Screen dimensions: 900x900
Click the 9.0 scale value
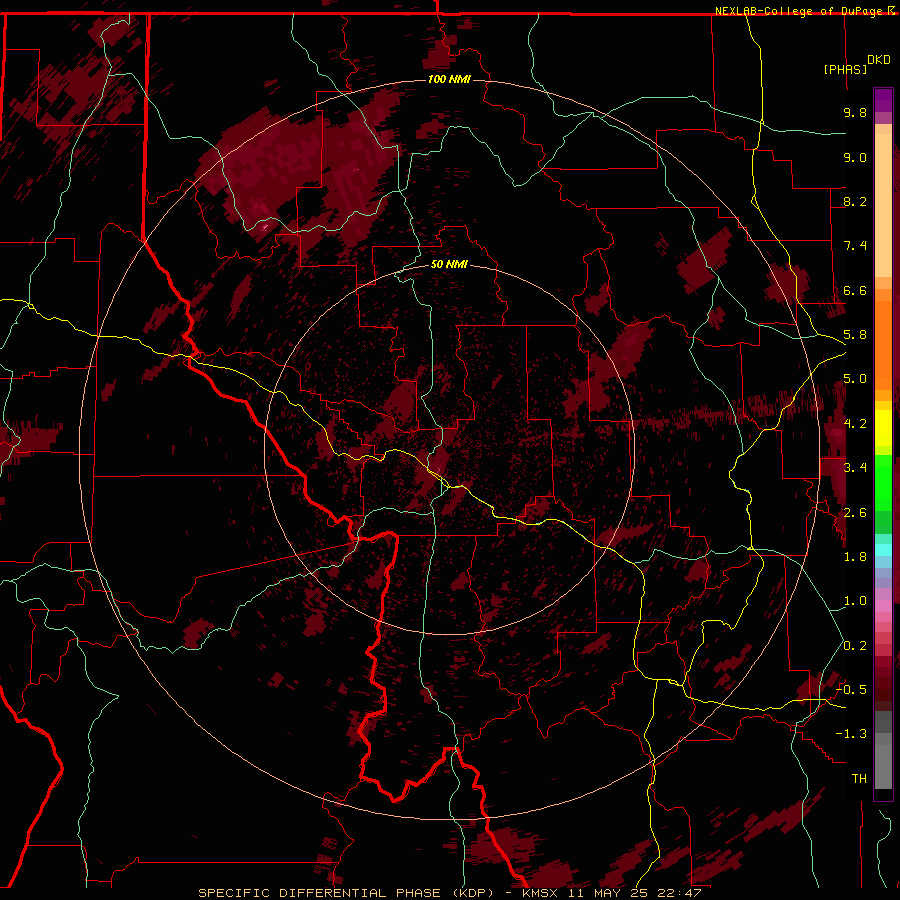pyautogui.click(x=855, y=157)
